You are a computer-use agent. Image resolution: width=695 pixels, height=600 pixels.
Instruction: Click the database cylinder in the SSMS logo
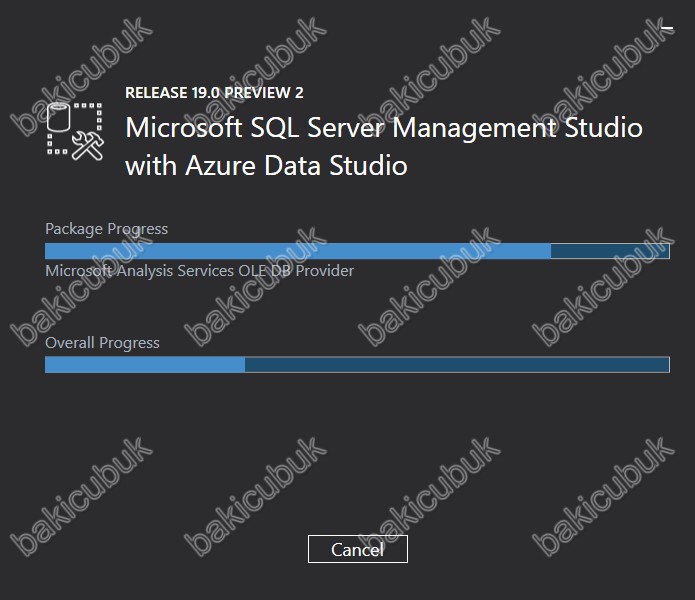click(x=59, y=117)
